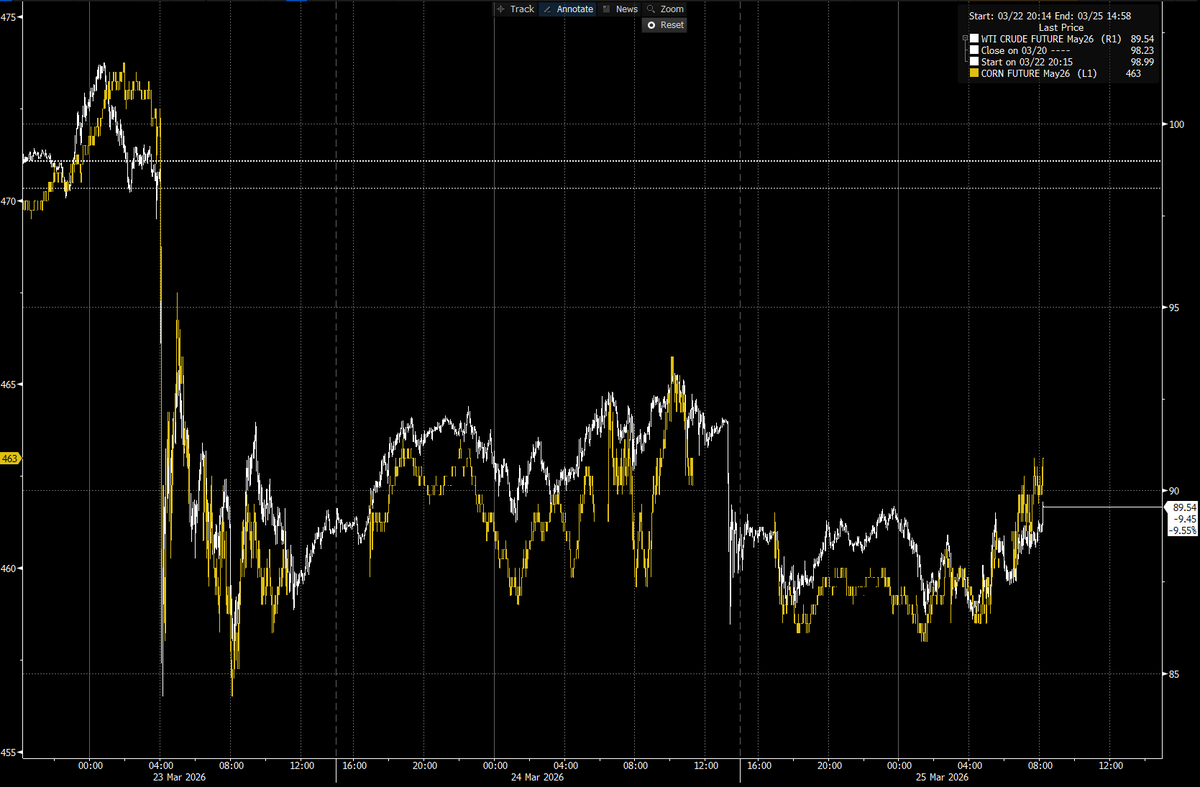The width and height of the screenshot is (1200, 787).
Task: Click the Track crosshair icon
Action: tap(501, 9)
